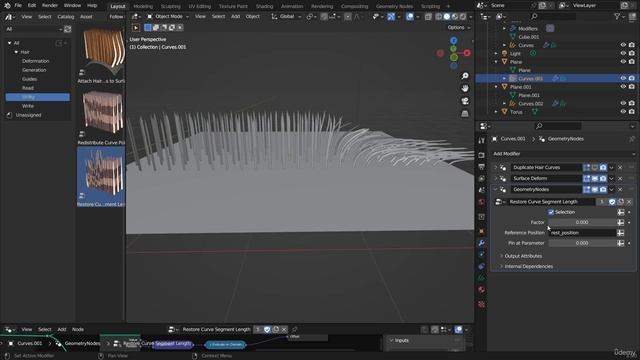Click the blue Z axis gizmo circle
This screenshot has width=640, height=360.
(x=453, y=40)
